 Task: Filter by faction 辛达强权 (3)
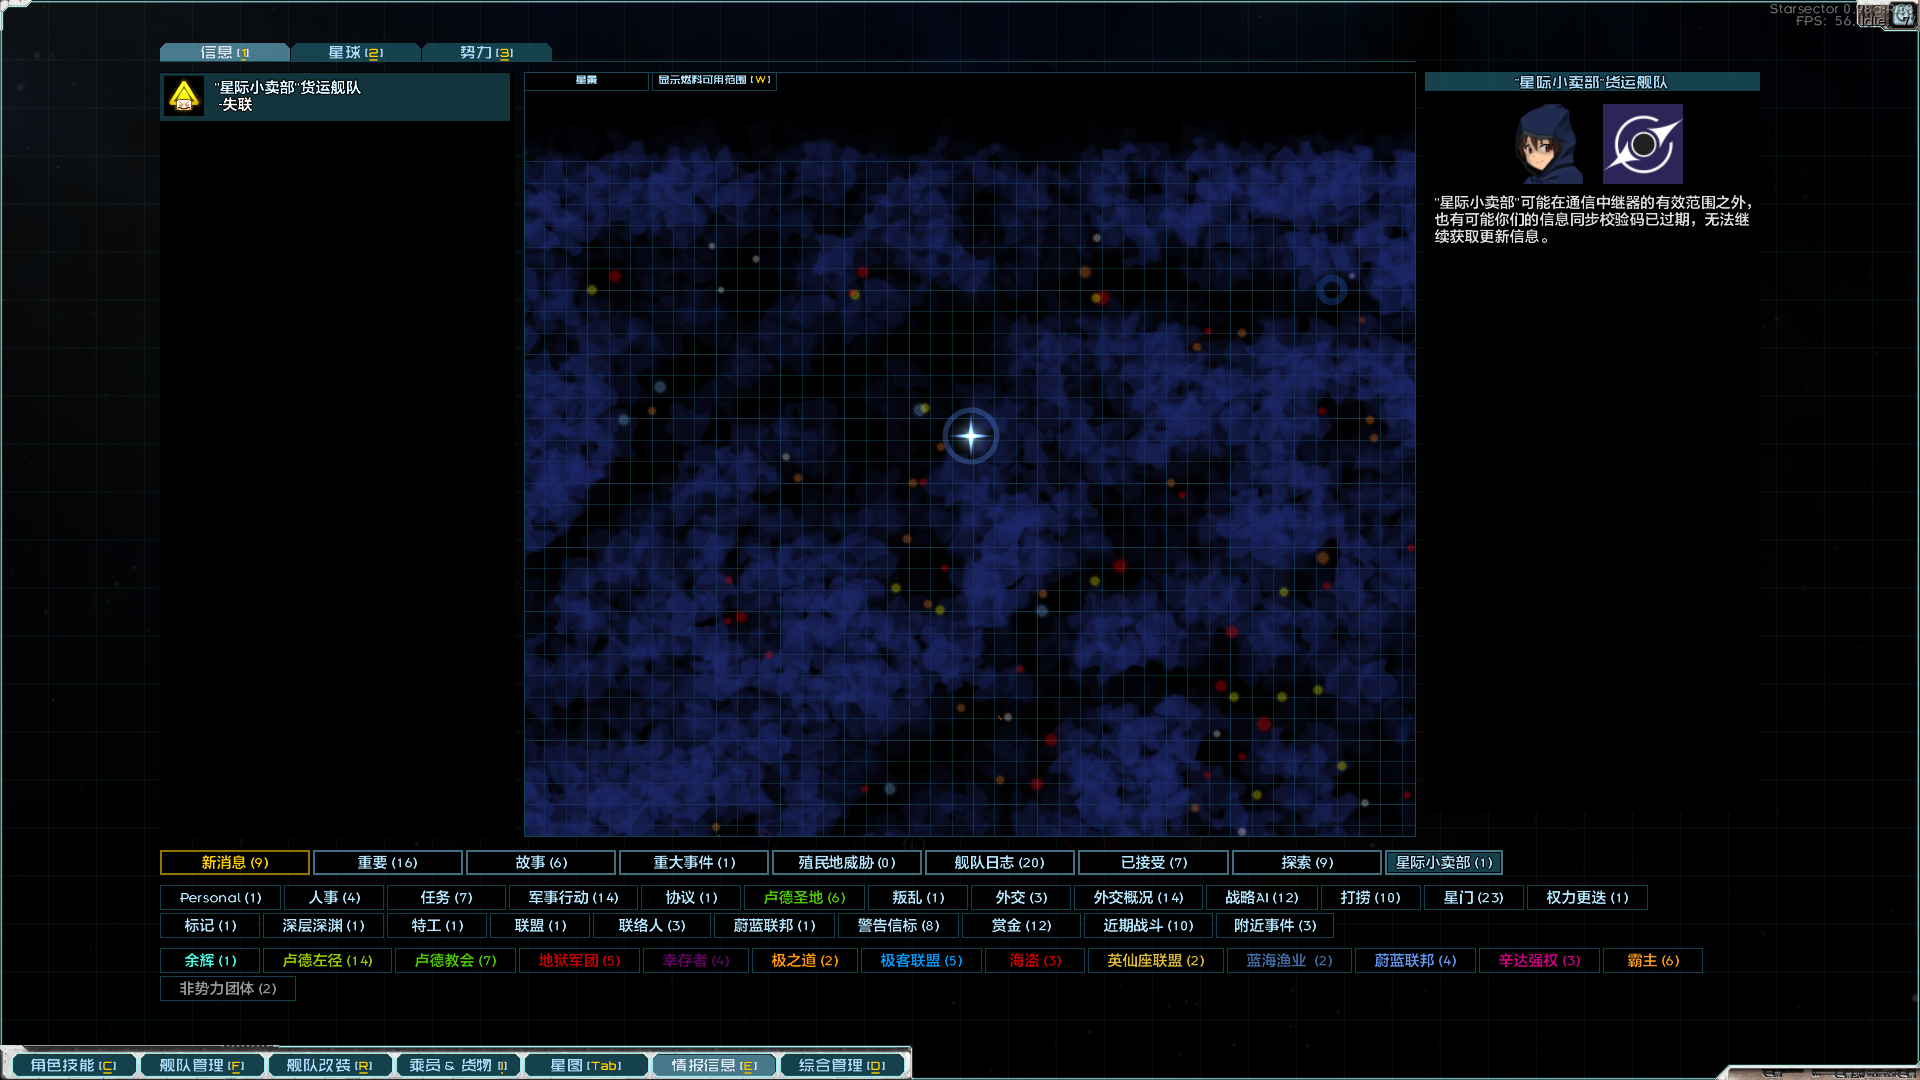(1539, 960)
